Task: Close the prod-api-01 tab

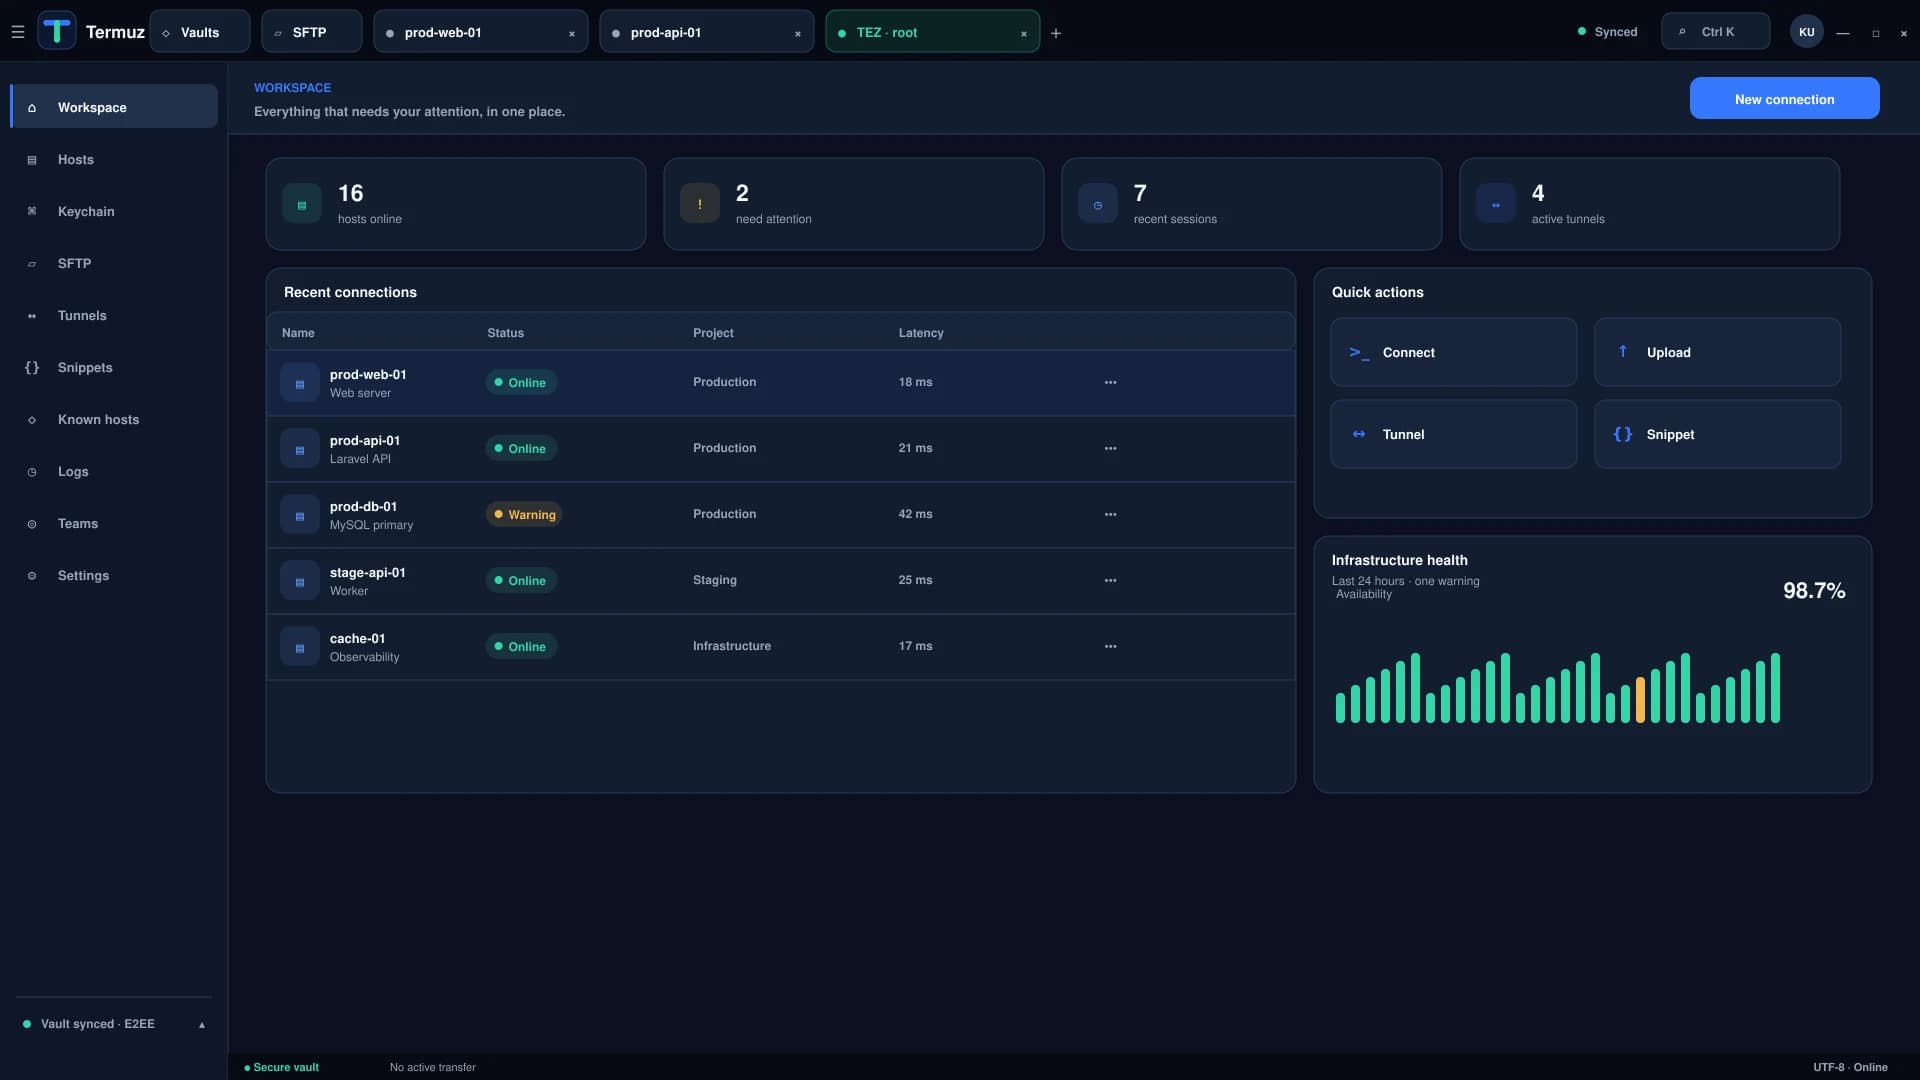Action: pos(798,34)
